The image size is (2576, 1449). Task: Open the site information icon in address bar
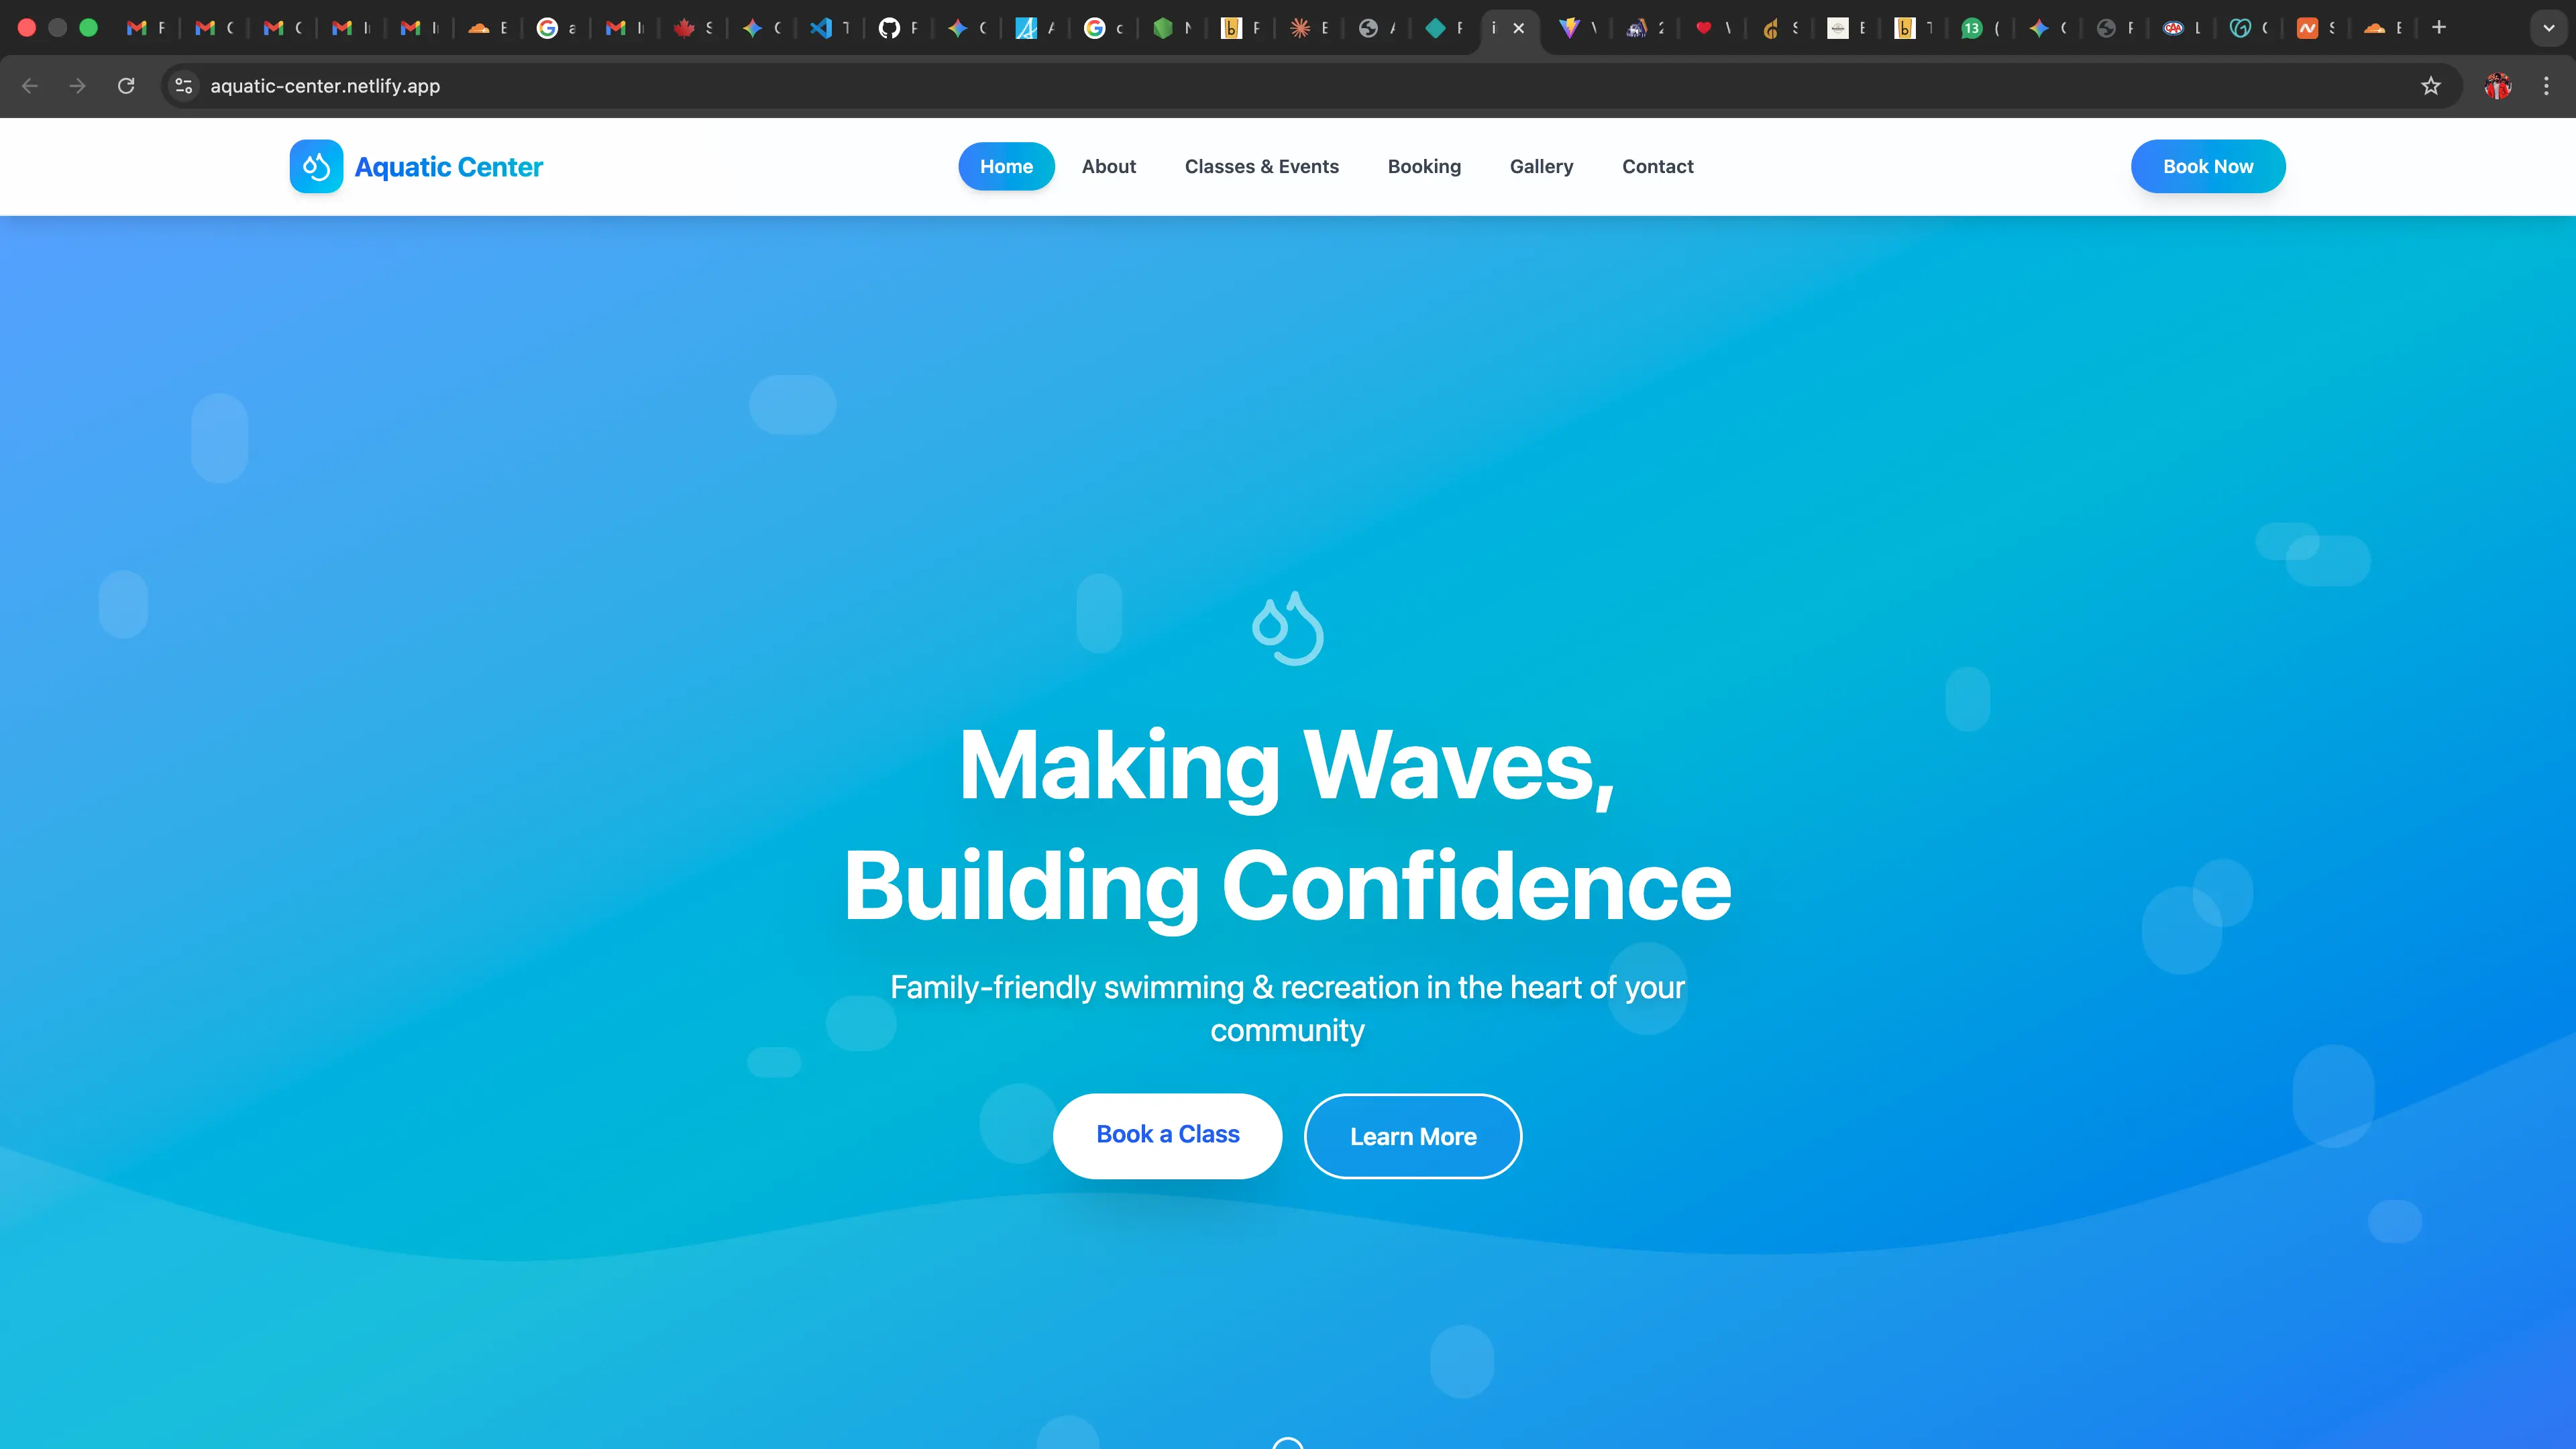(x=184, y=86)
